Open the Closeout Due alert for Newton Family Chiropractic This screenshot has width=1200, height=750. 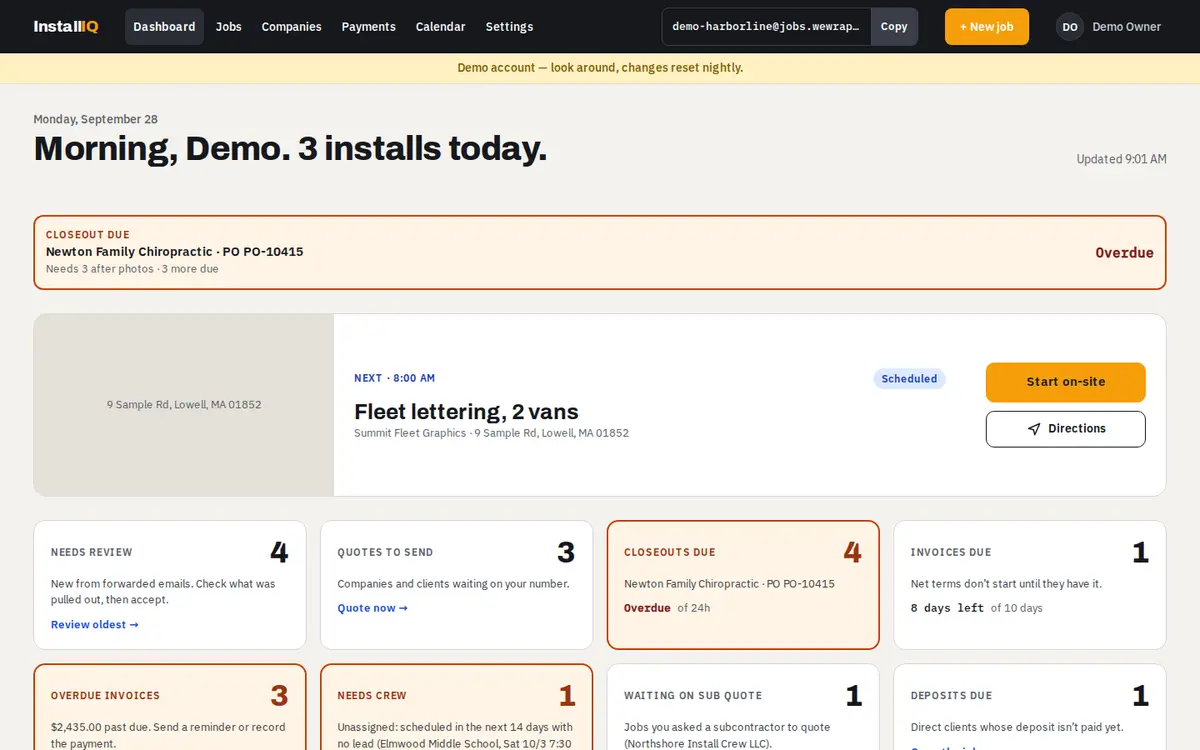click(x=600, y=253)
